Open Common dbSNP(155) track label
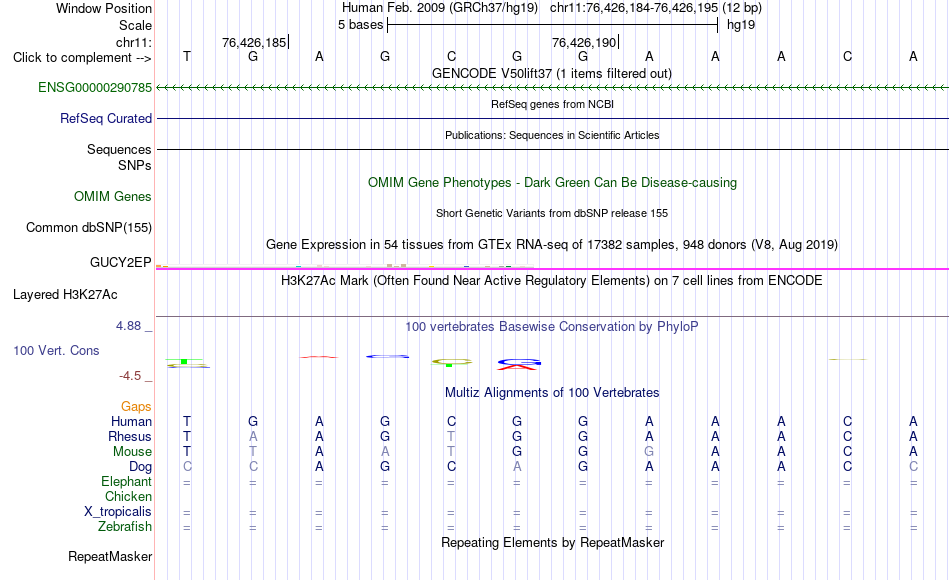 89,227
